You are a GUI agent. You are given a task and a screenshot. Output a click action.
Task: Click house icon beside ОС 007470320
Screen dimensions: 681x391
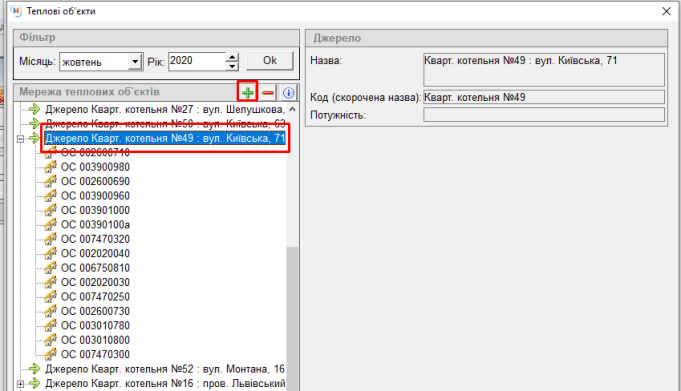[x=50, y=239]
